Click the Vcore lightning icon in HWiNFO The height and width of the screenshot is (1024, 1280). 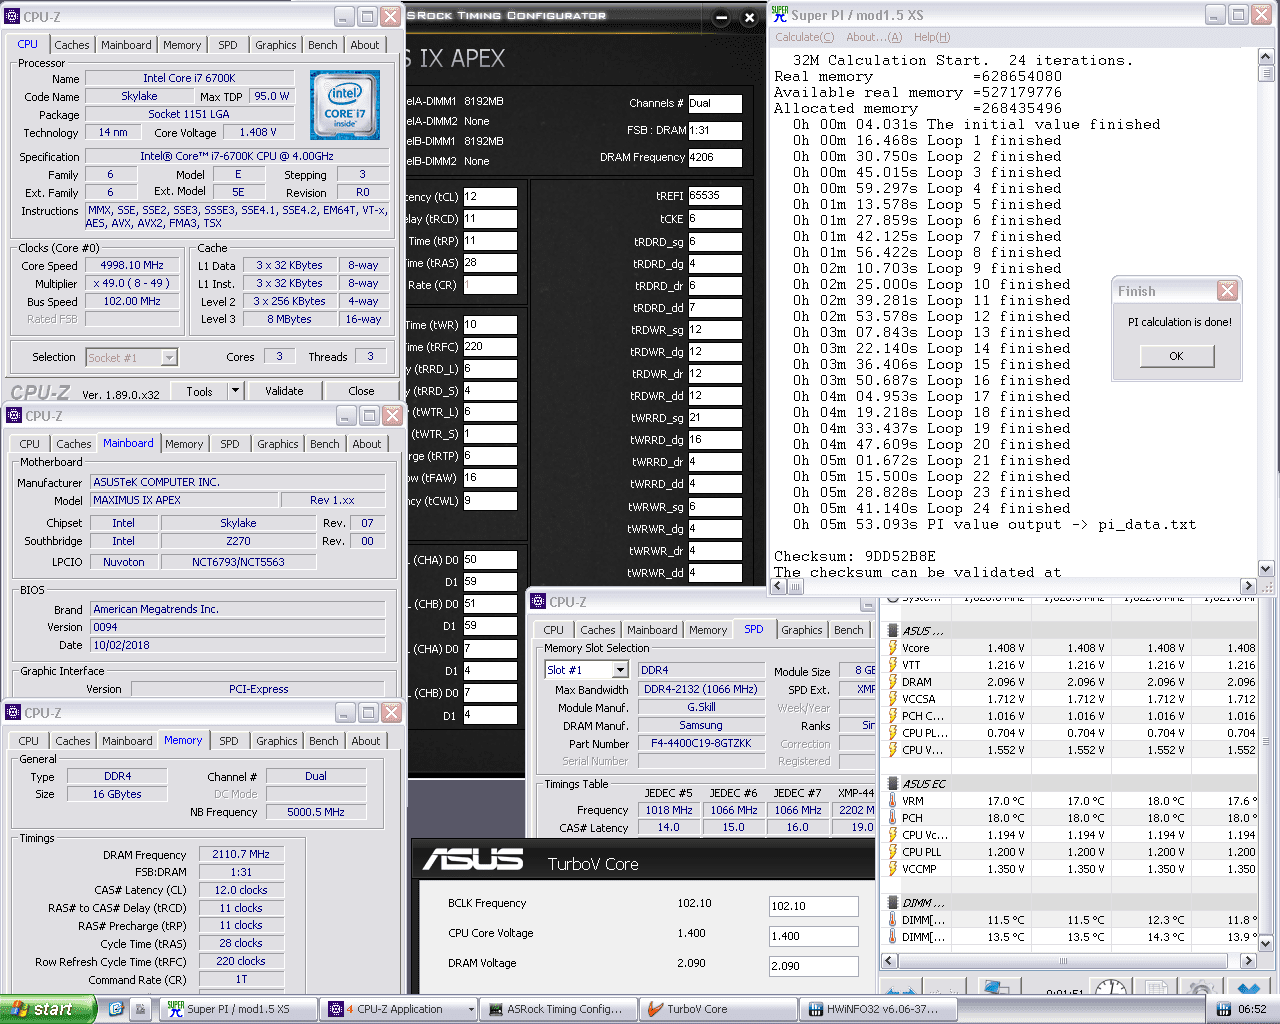pos(893,648)
